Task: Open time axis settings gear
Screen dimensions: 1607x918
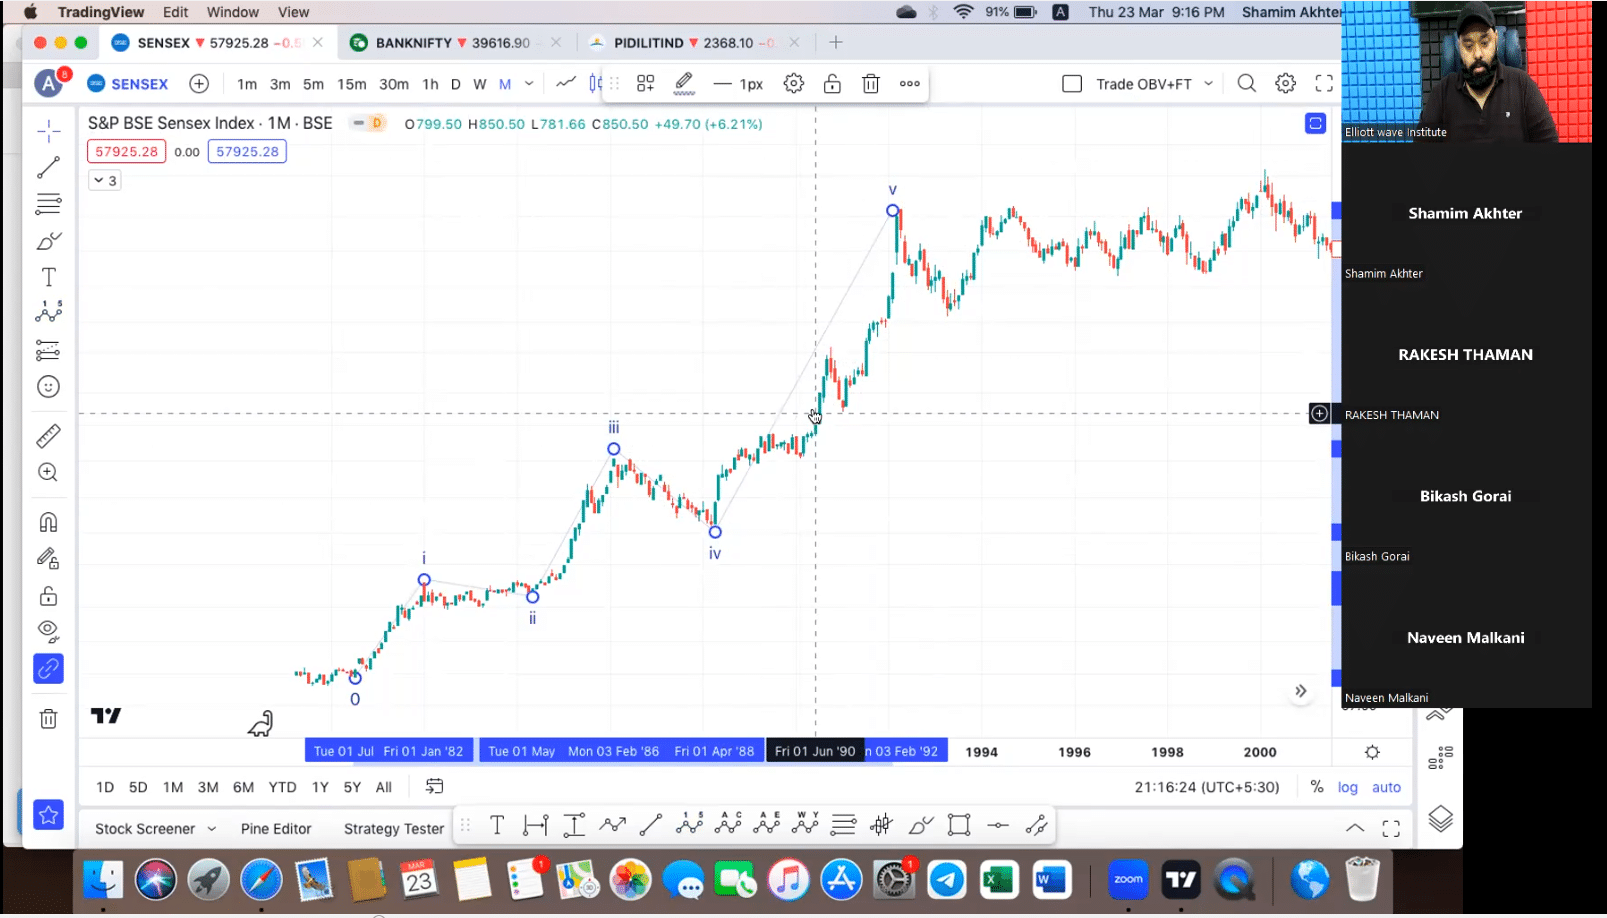Action: point(1372,752)
